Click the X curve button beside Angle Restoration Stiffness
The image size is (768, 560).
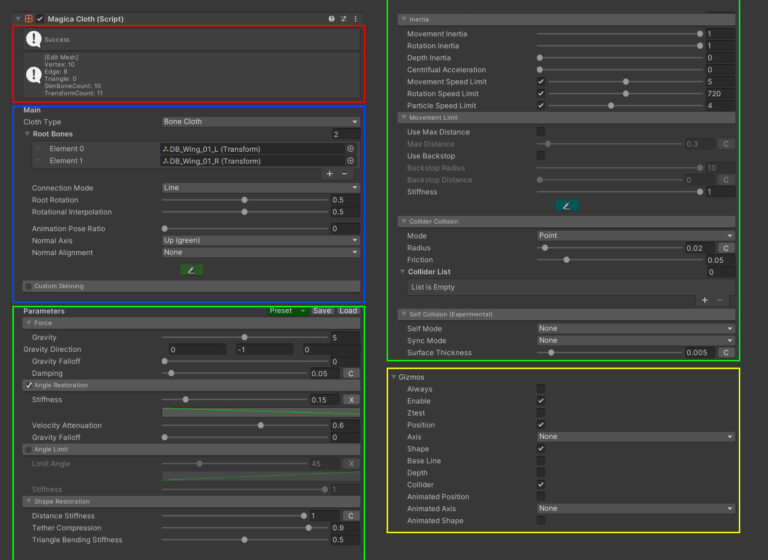351,400
